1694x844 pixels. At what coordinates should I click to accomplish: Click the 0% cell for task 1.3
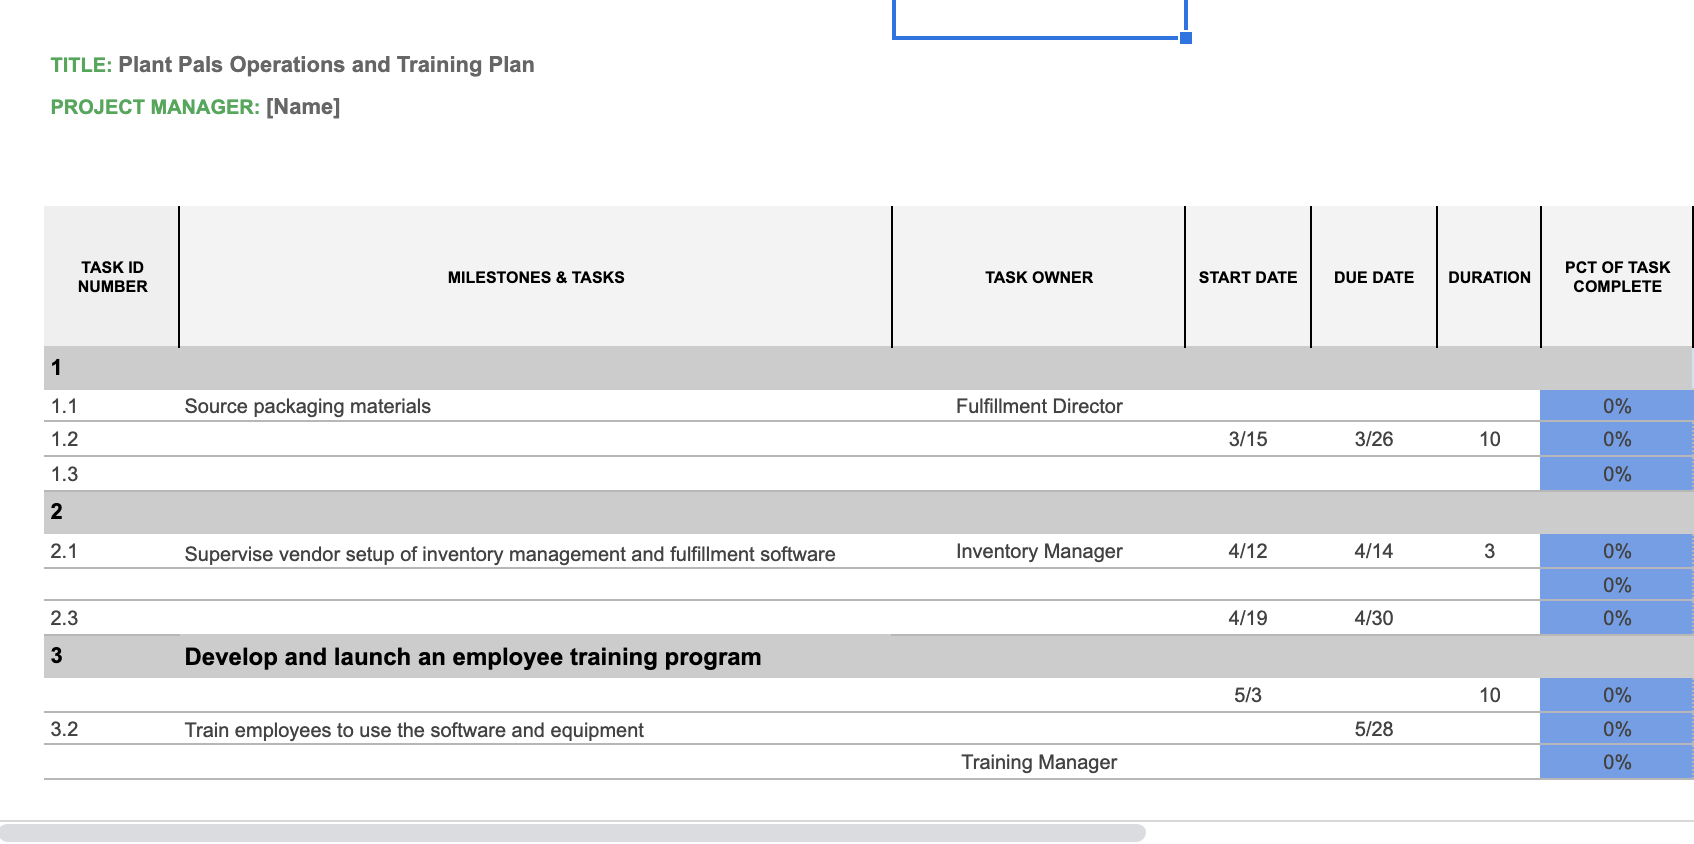(x=1617, y=474)
